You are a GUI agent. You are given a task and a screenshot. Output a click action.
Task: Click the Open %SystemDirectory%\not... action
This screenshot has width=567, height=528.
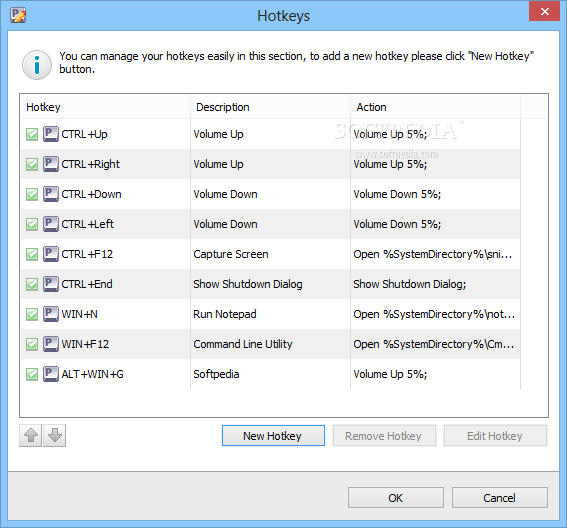[x=434, y=314]
